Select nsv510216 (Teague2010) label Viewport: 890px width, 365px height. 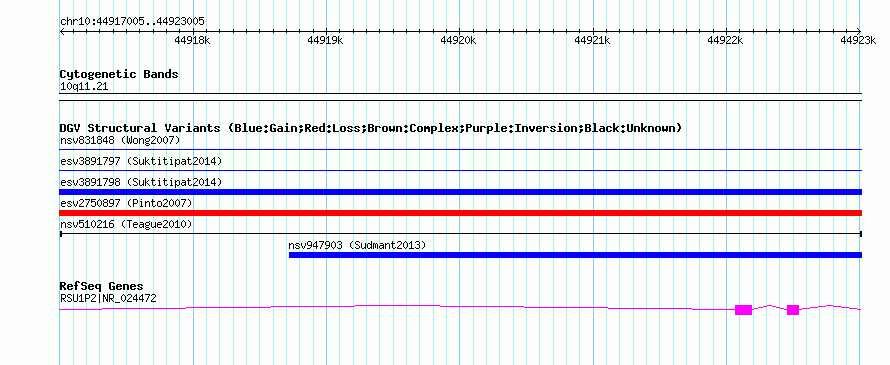[126, 224]
